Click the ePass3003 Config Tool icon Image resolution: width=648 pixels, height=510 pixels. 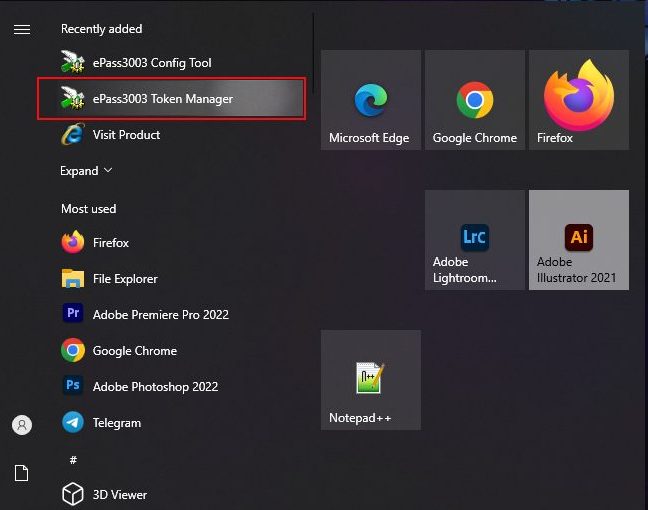click(73, 62)
